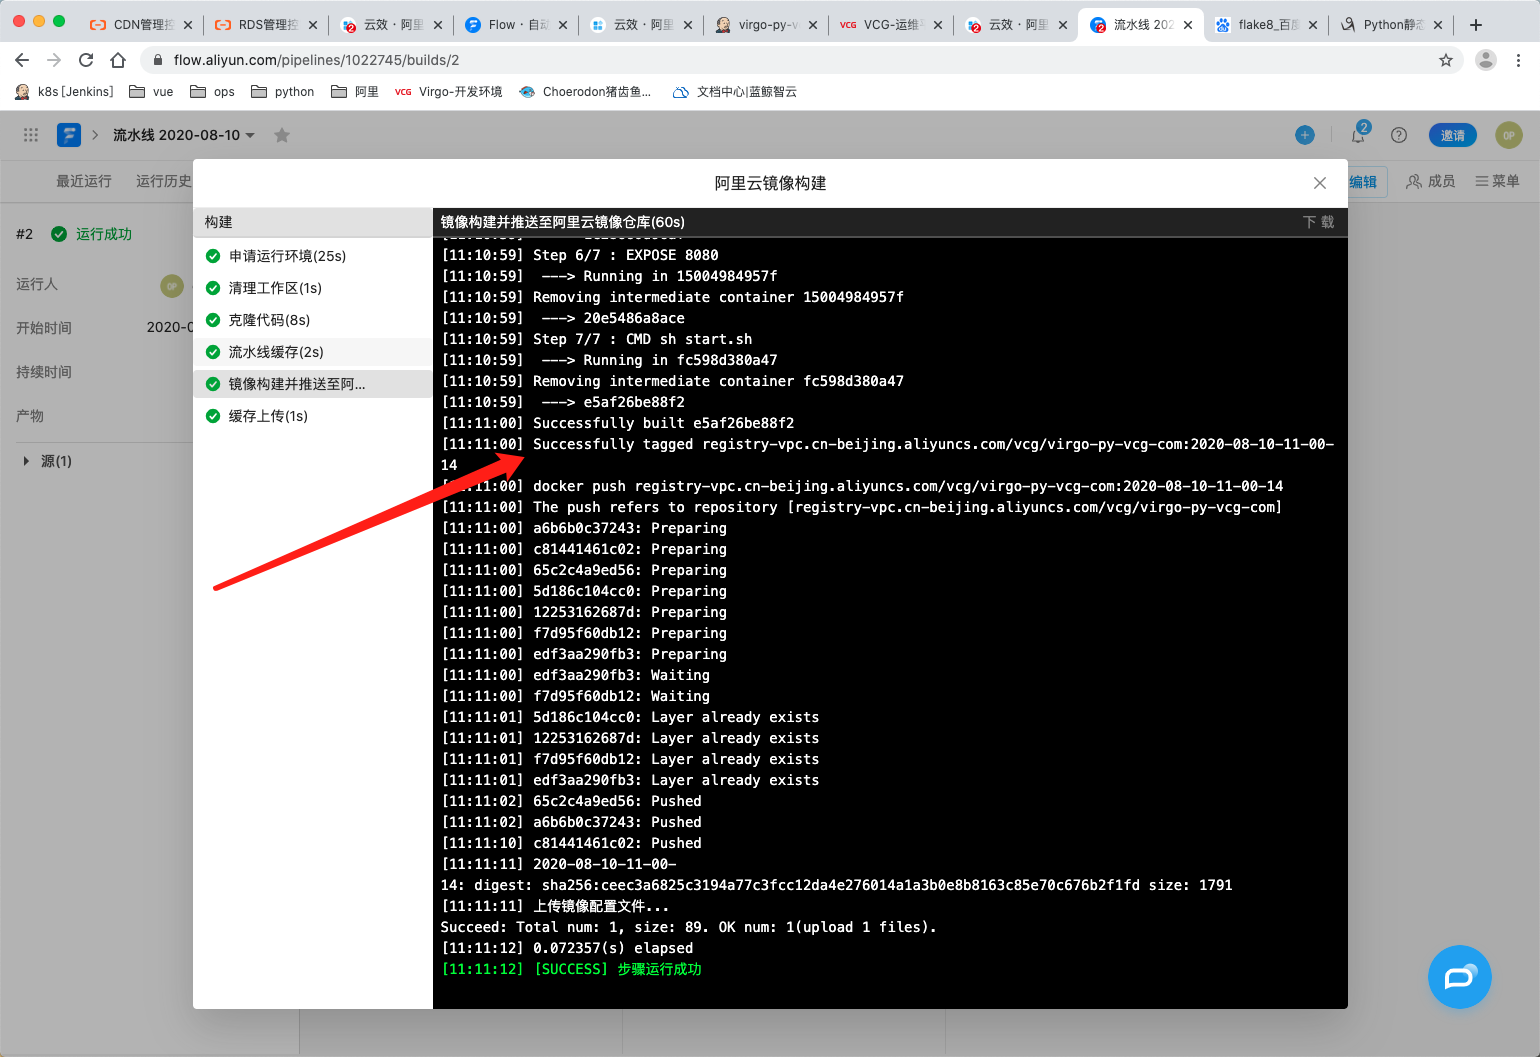Switch to the RDS管理控 tab
The height and width of the screenshot is (1057, 1540).
tap(264, 25)
